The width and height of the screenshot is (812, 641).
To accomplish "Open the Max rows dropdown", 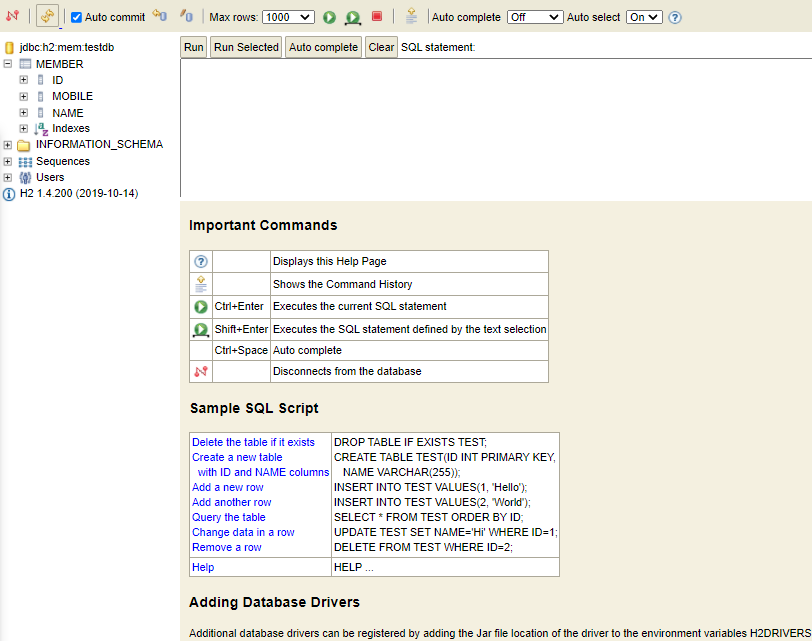I will click(x=288, y=17).
